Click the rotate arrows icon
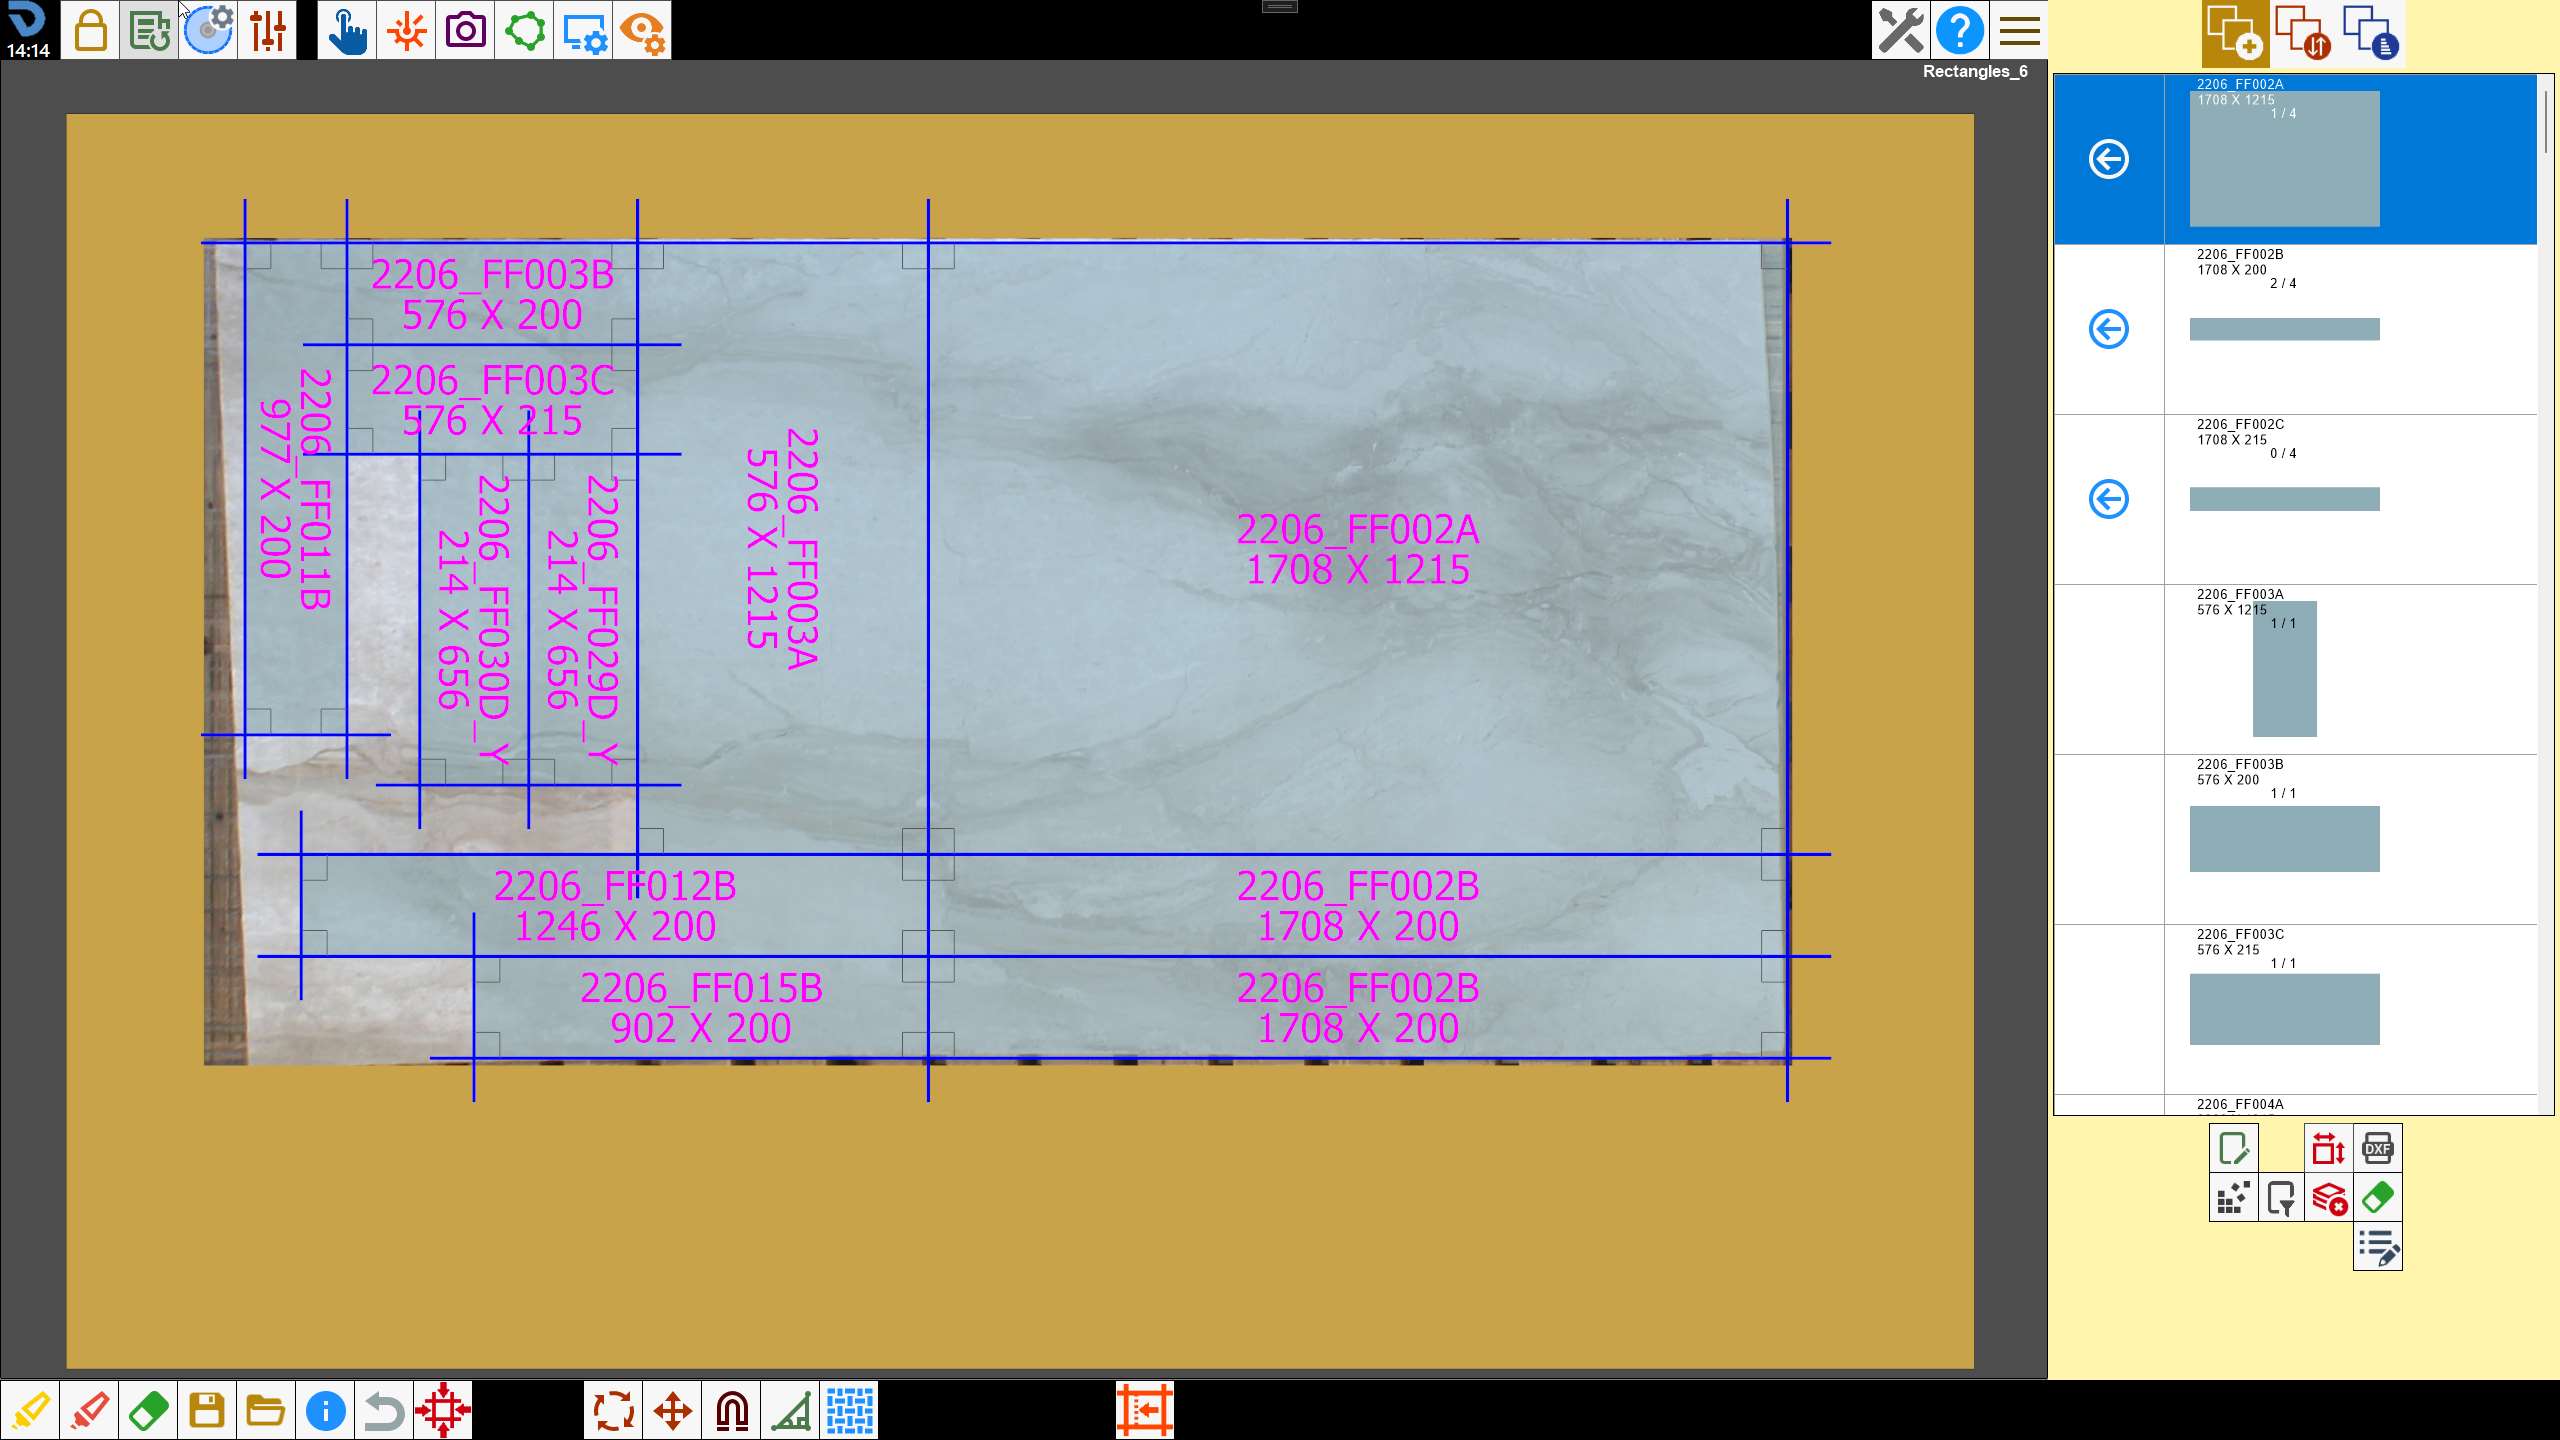2560x1440 pixels. tap(614, 1411)
